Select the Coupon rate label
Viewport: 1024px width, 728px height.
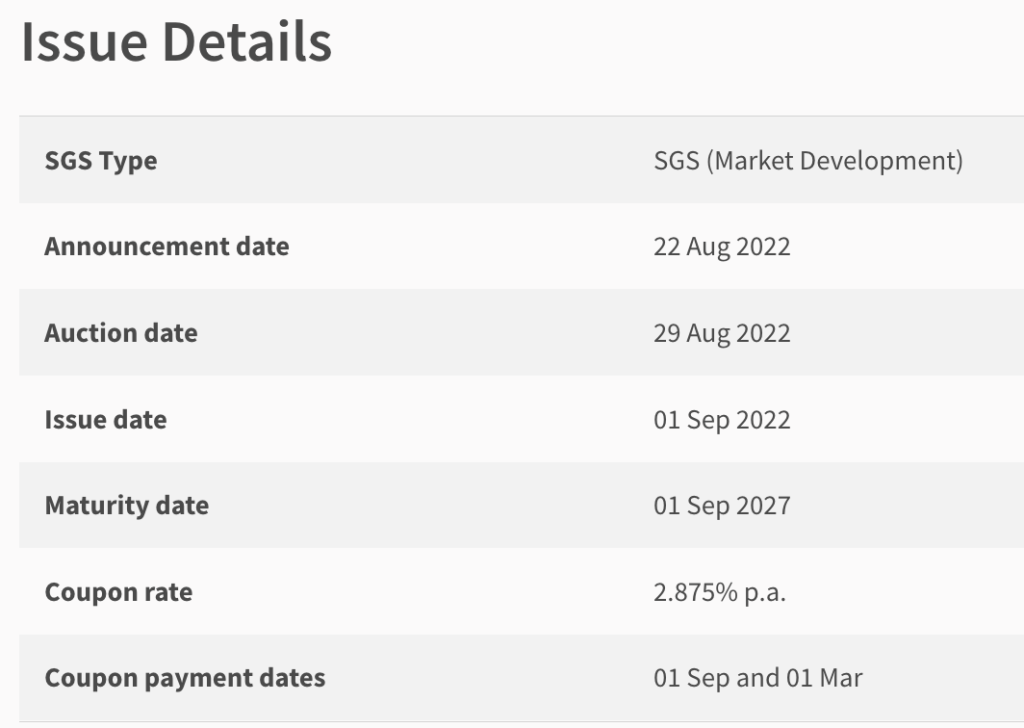pyautogui.click(x=118, y=592)
